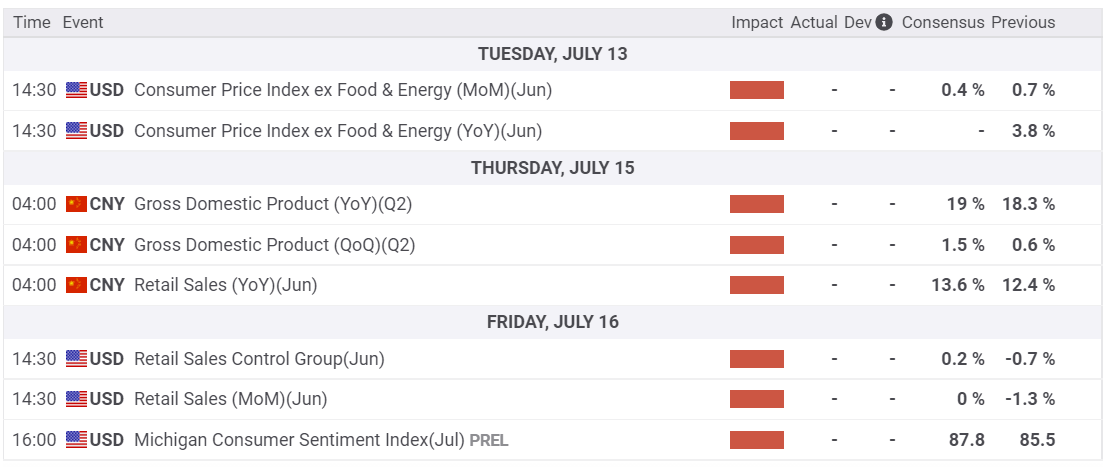Image resolution: width=1120 pixels, height=467 pixels.
Task: Click the impact bar for GDP (YoY)(Q2)
Action: [757, 204]
